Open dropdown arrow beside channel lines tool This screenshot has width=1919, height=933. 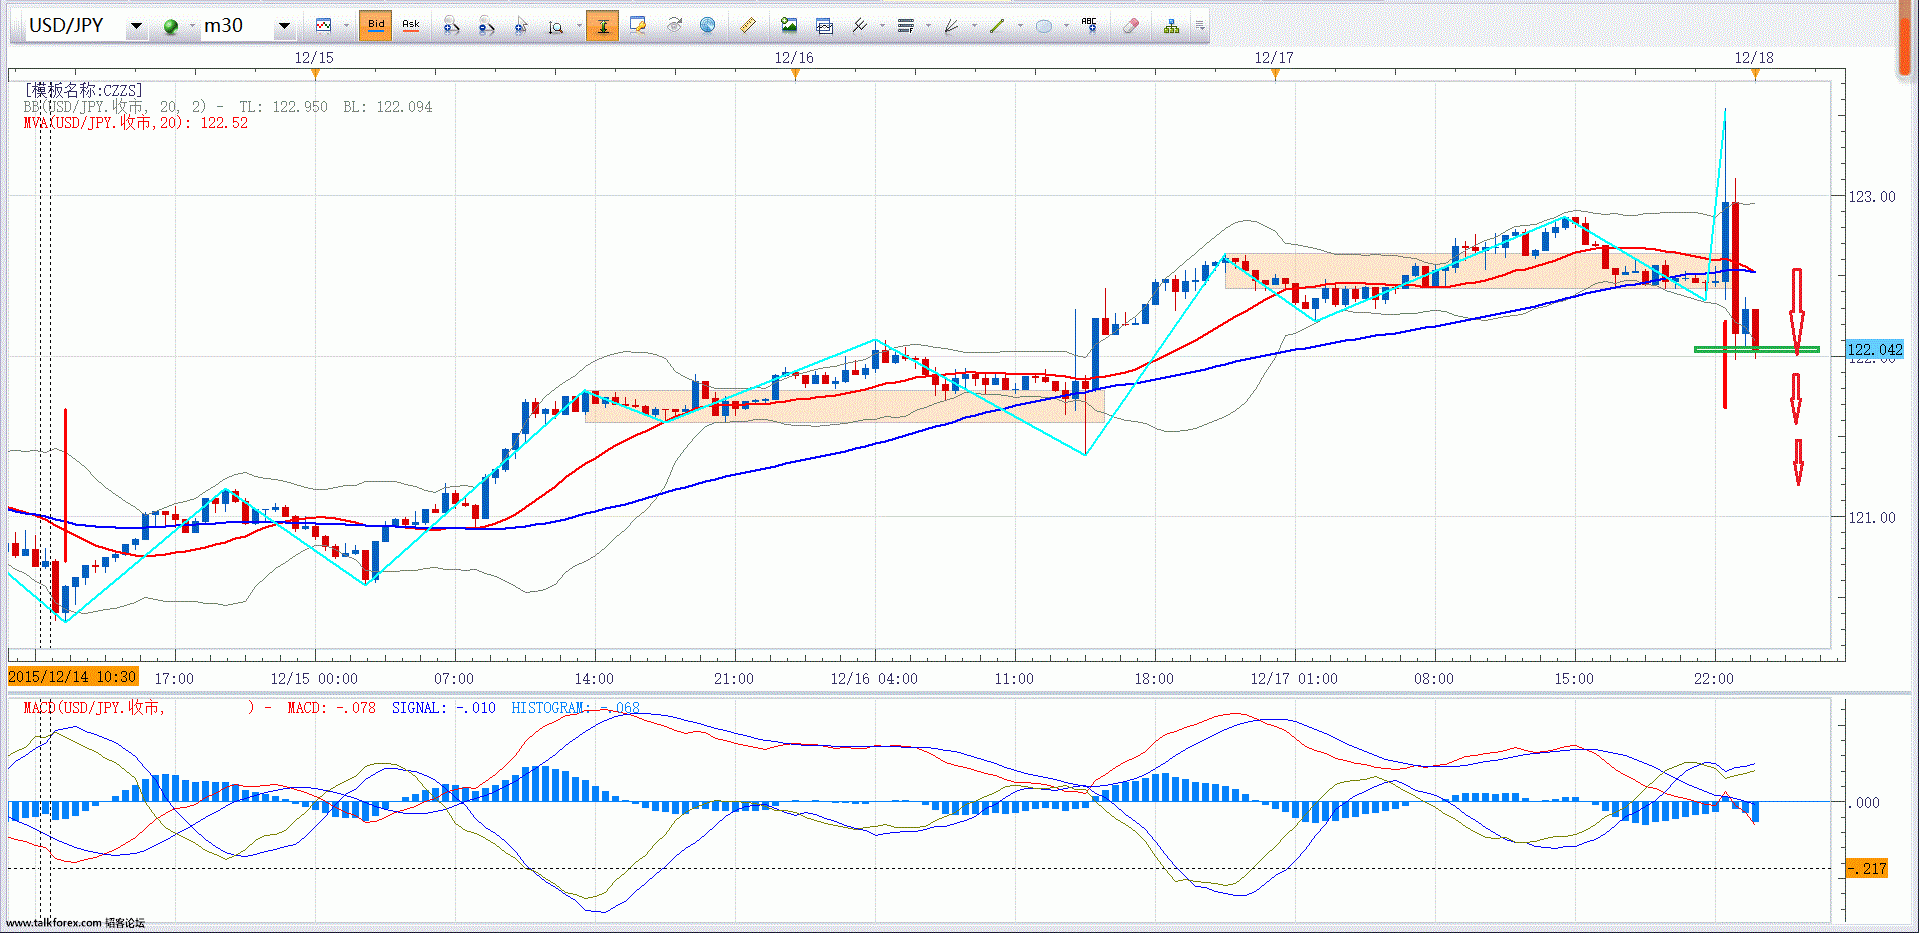tap(882, 26)
